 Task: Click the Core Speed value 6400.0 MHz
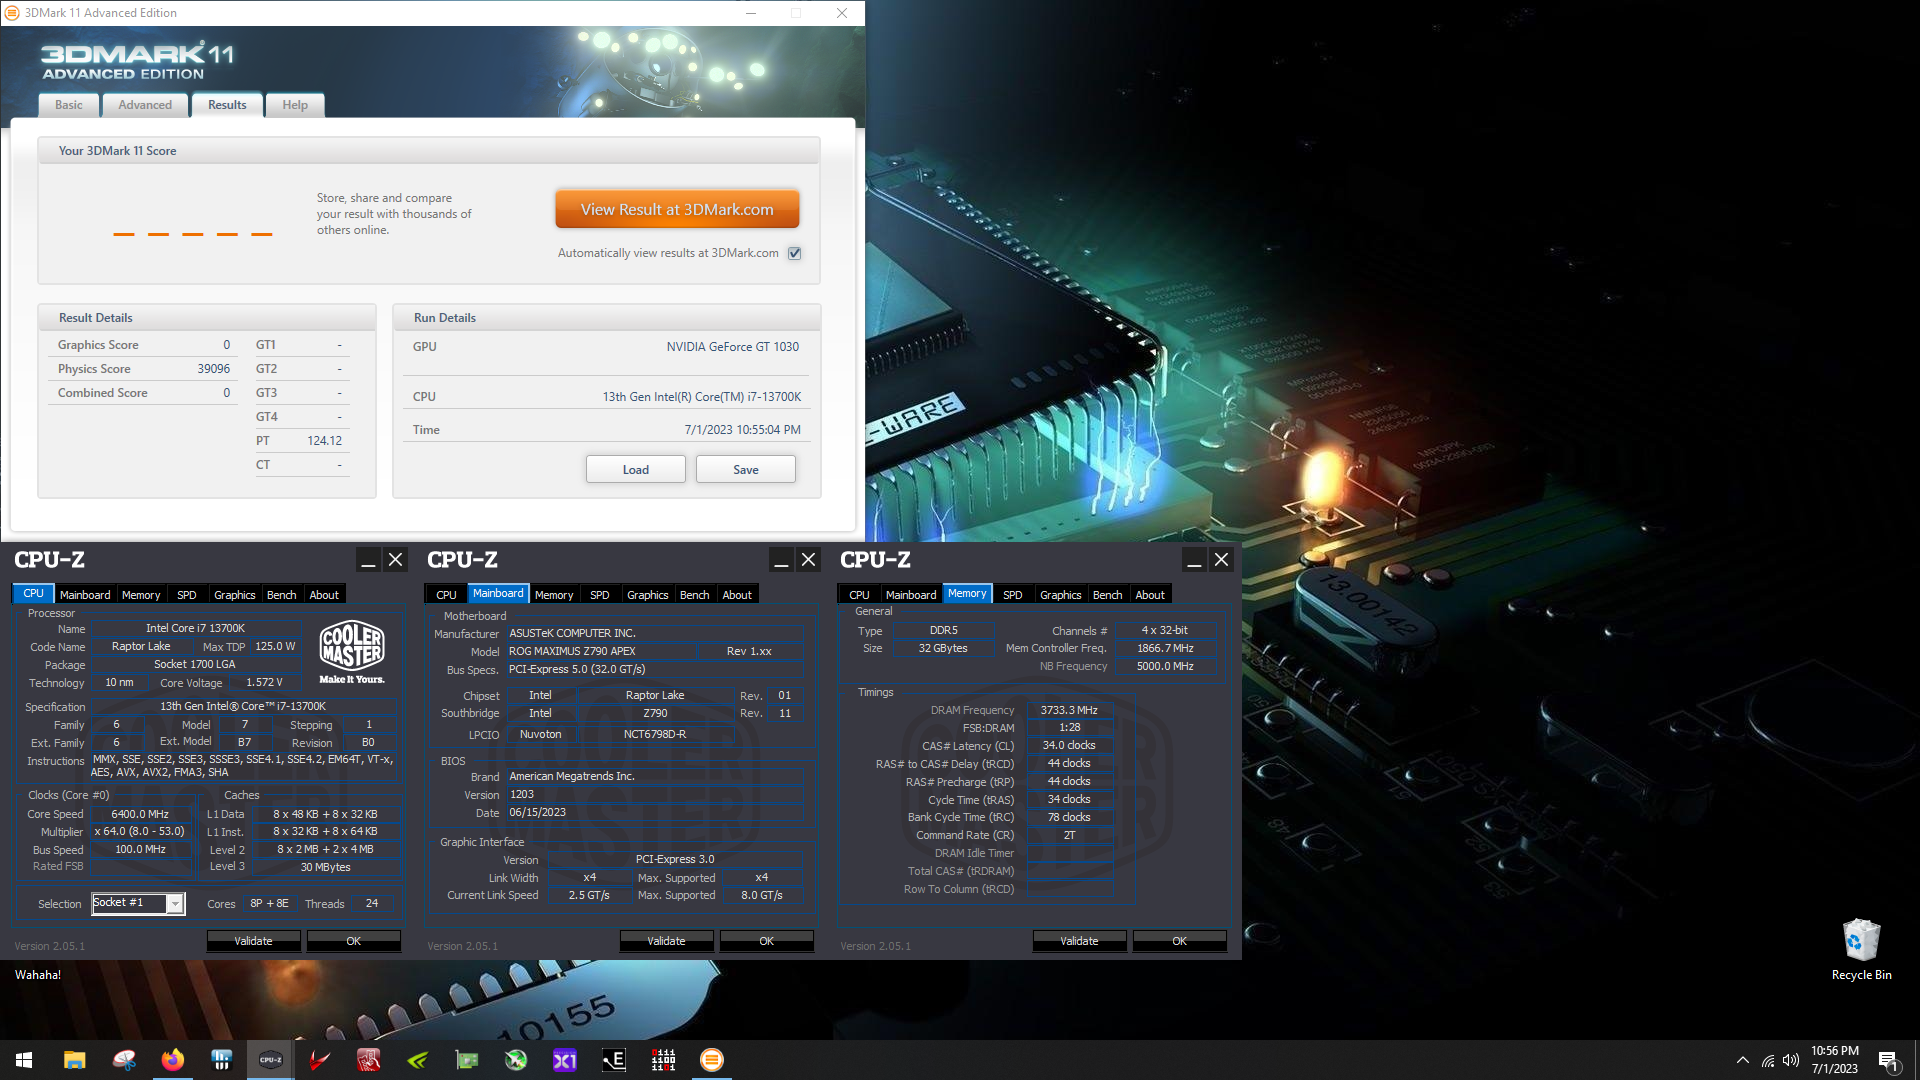(140, 814)
